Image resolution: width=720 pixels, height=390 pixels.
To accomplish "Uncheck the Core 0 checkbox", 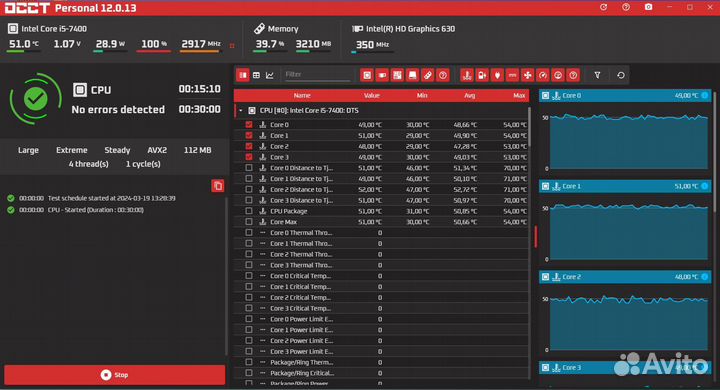I will click(x=248, y=124).
